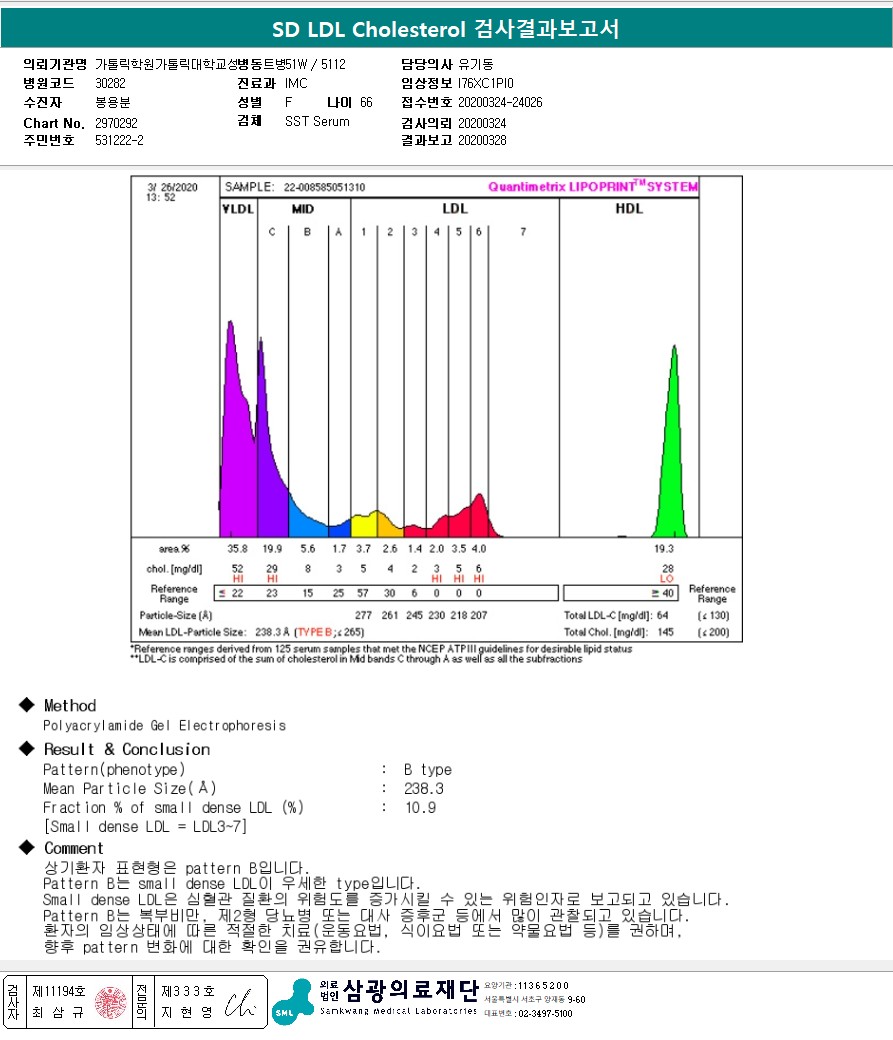Click the comment line 상기환자 표현형은 pattern B입니다
This screenshot has width=893, height=1040.
[x=176, y=868]
